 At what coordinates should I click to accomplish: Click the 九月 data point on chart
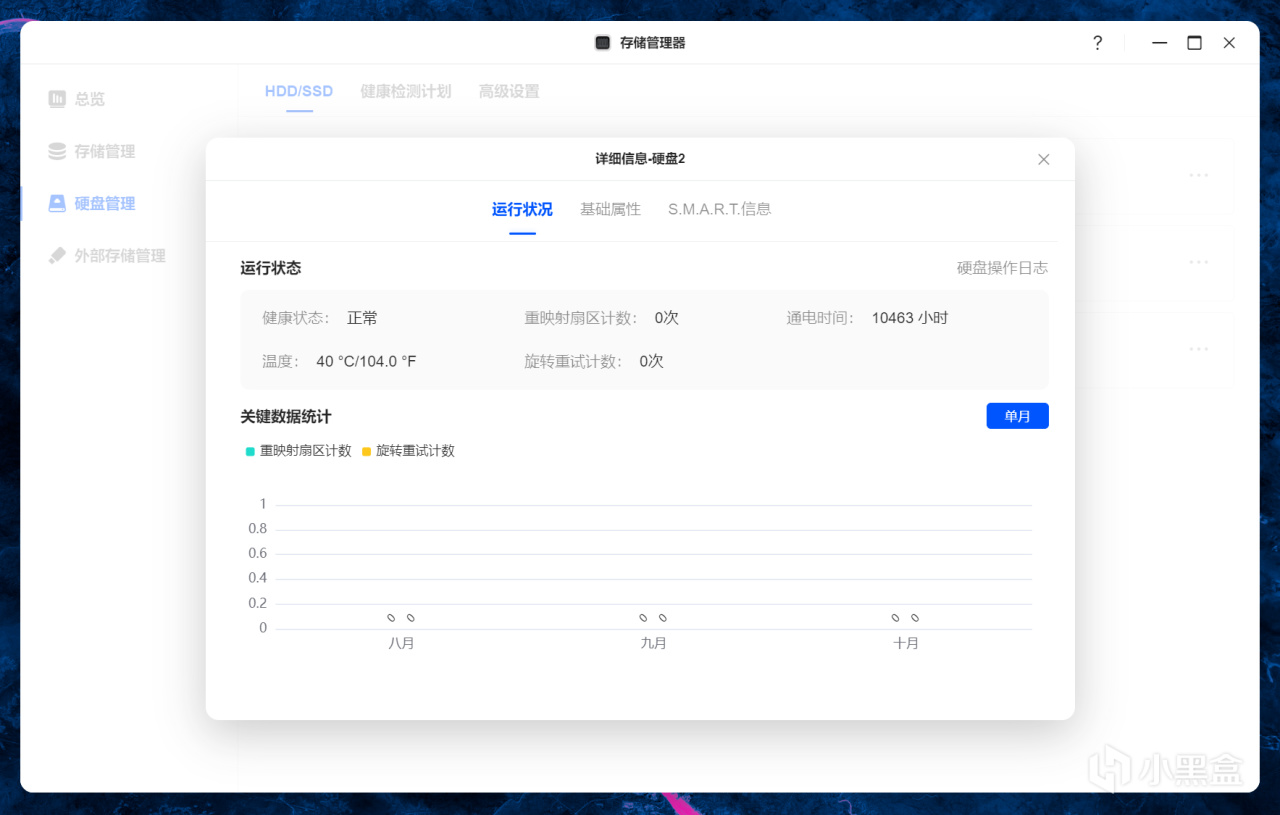653,618
